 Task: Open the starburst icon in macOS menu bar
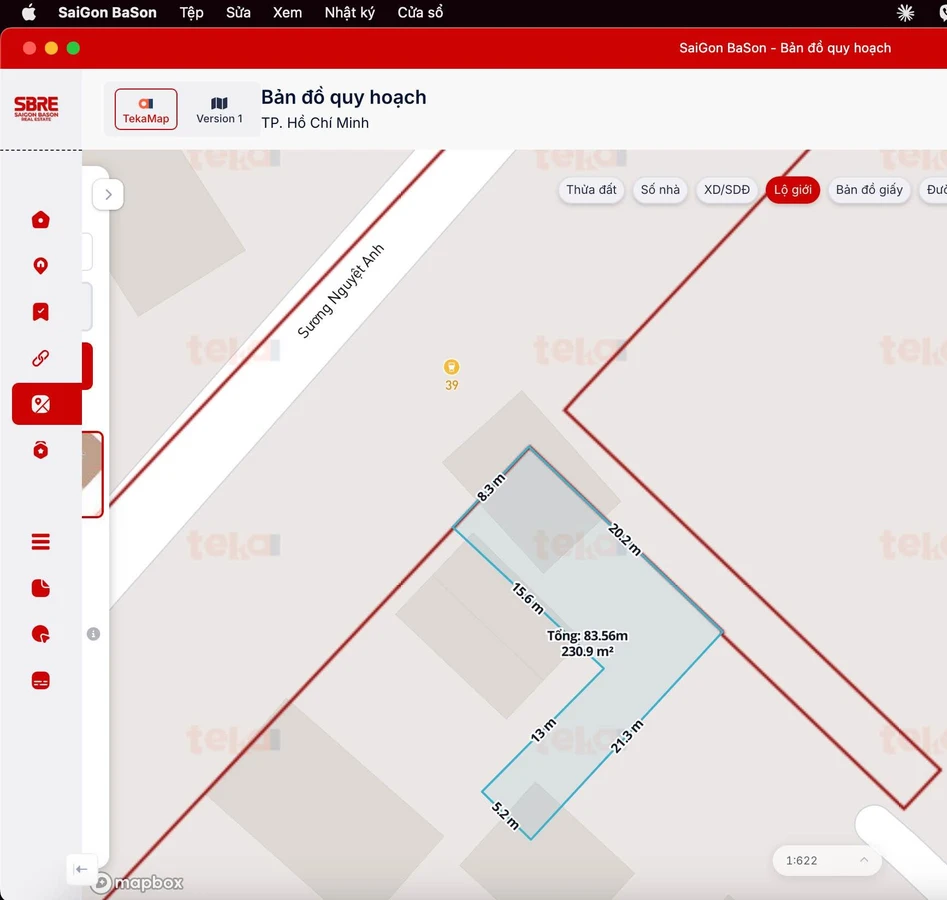(905, 13)
